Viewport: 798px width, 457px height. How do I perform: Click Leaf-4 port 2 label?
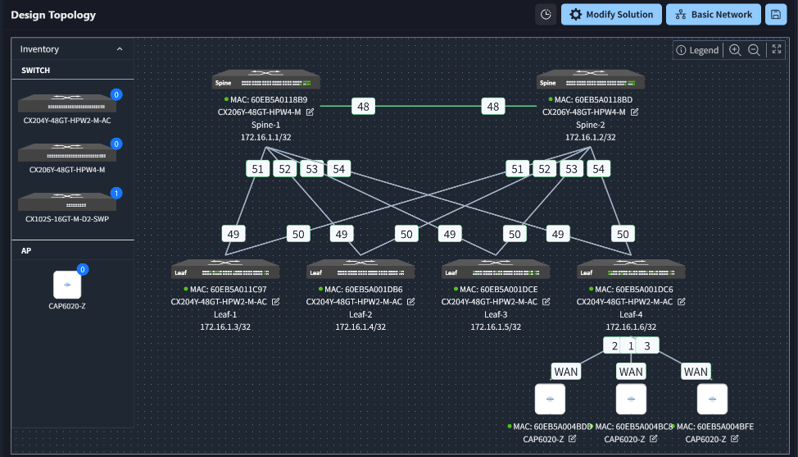coord(614,346)
